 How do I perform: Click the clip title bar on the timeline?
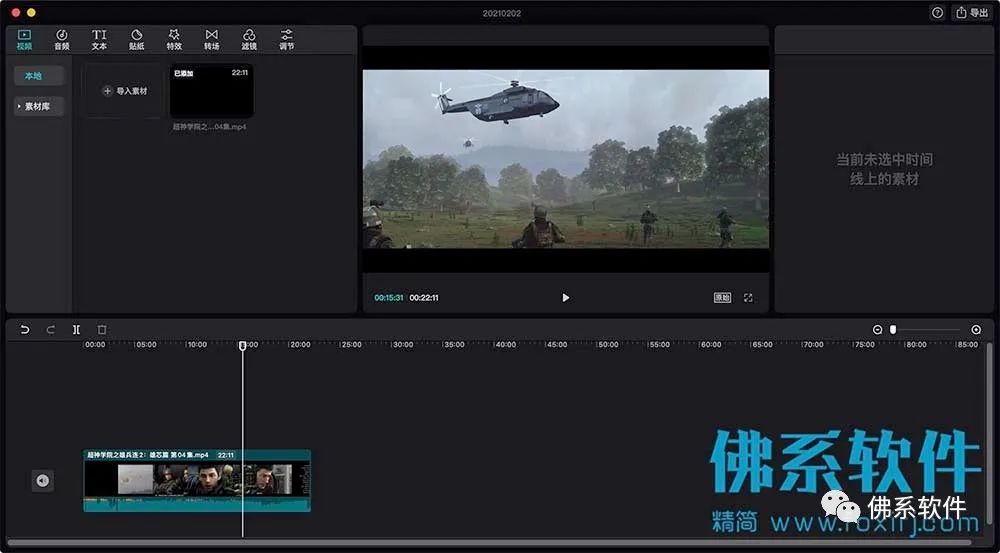pos(197,455)
